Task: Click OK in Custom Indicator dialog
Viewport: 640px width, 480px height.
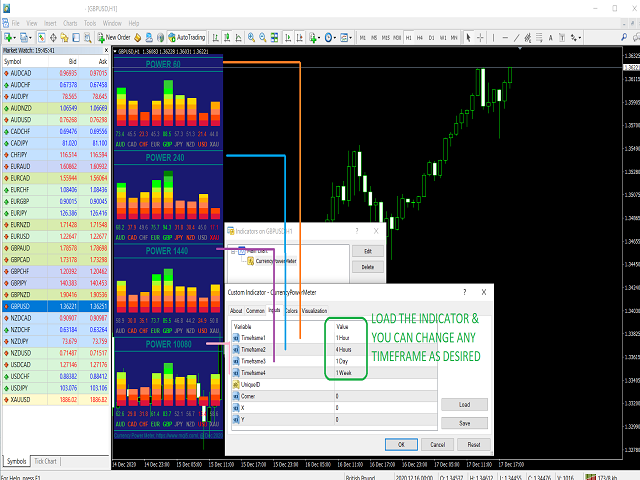Action: point(401,444)
